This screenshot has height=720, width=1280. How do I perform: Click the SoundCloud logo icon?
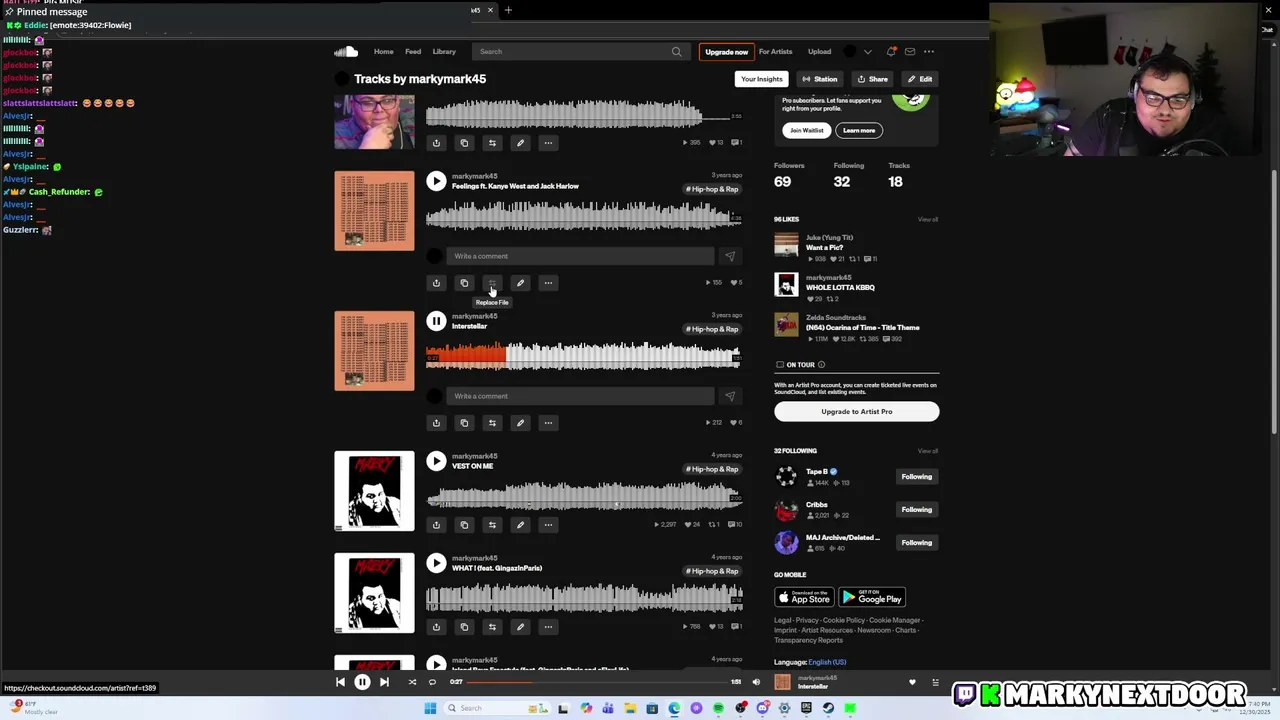point(346,51)
